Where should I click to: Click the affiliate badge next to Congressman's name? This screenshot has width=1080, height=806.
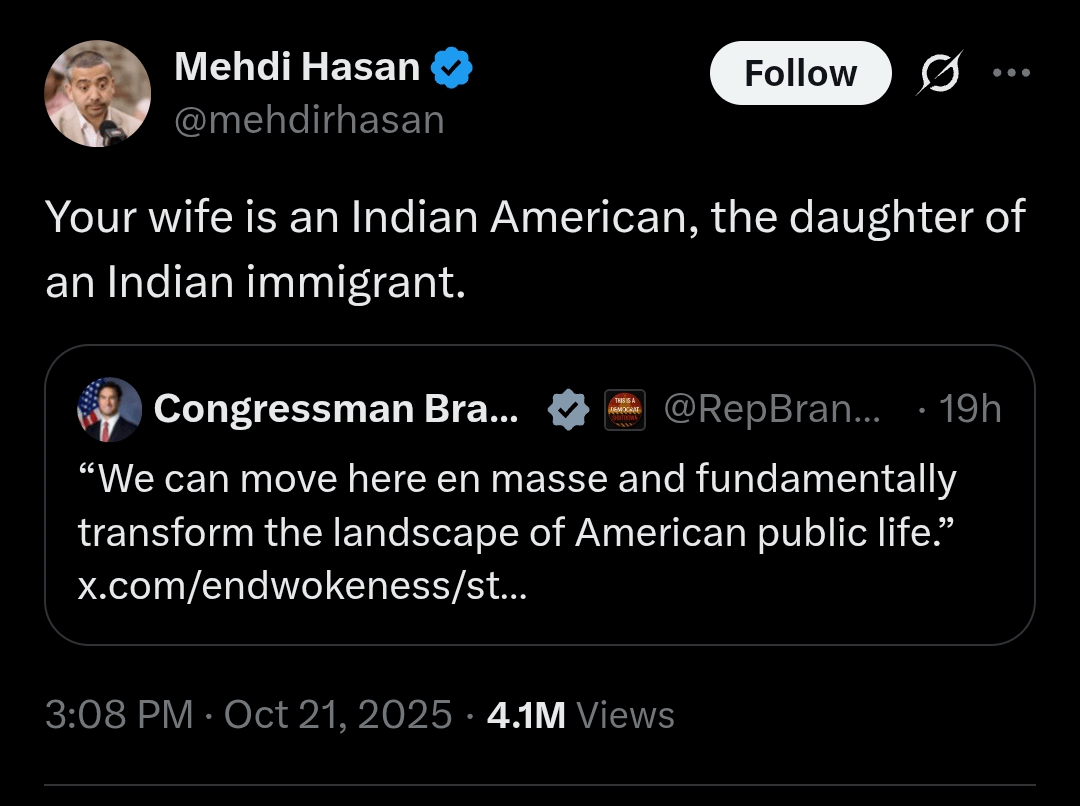click(x=624, y=409)
